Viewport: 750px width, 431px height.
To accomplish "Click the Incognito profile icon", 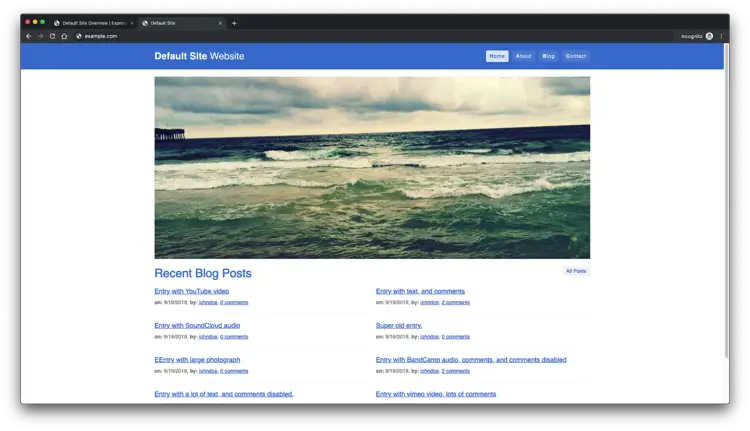I will tap(709, 36).
